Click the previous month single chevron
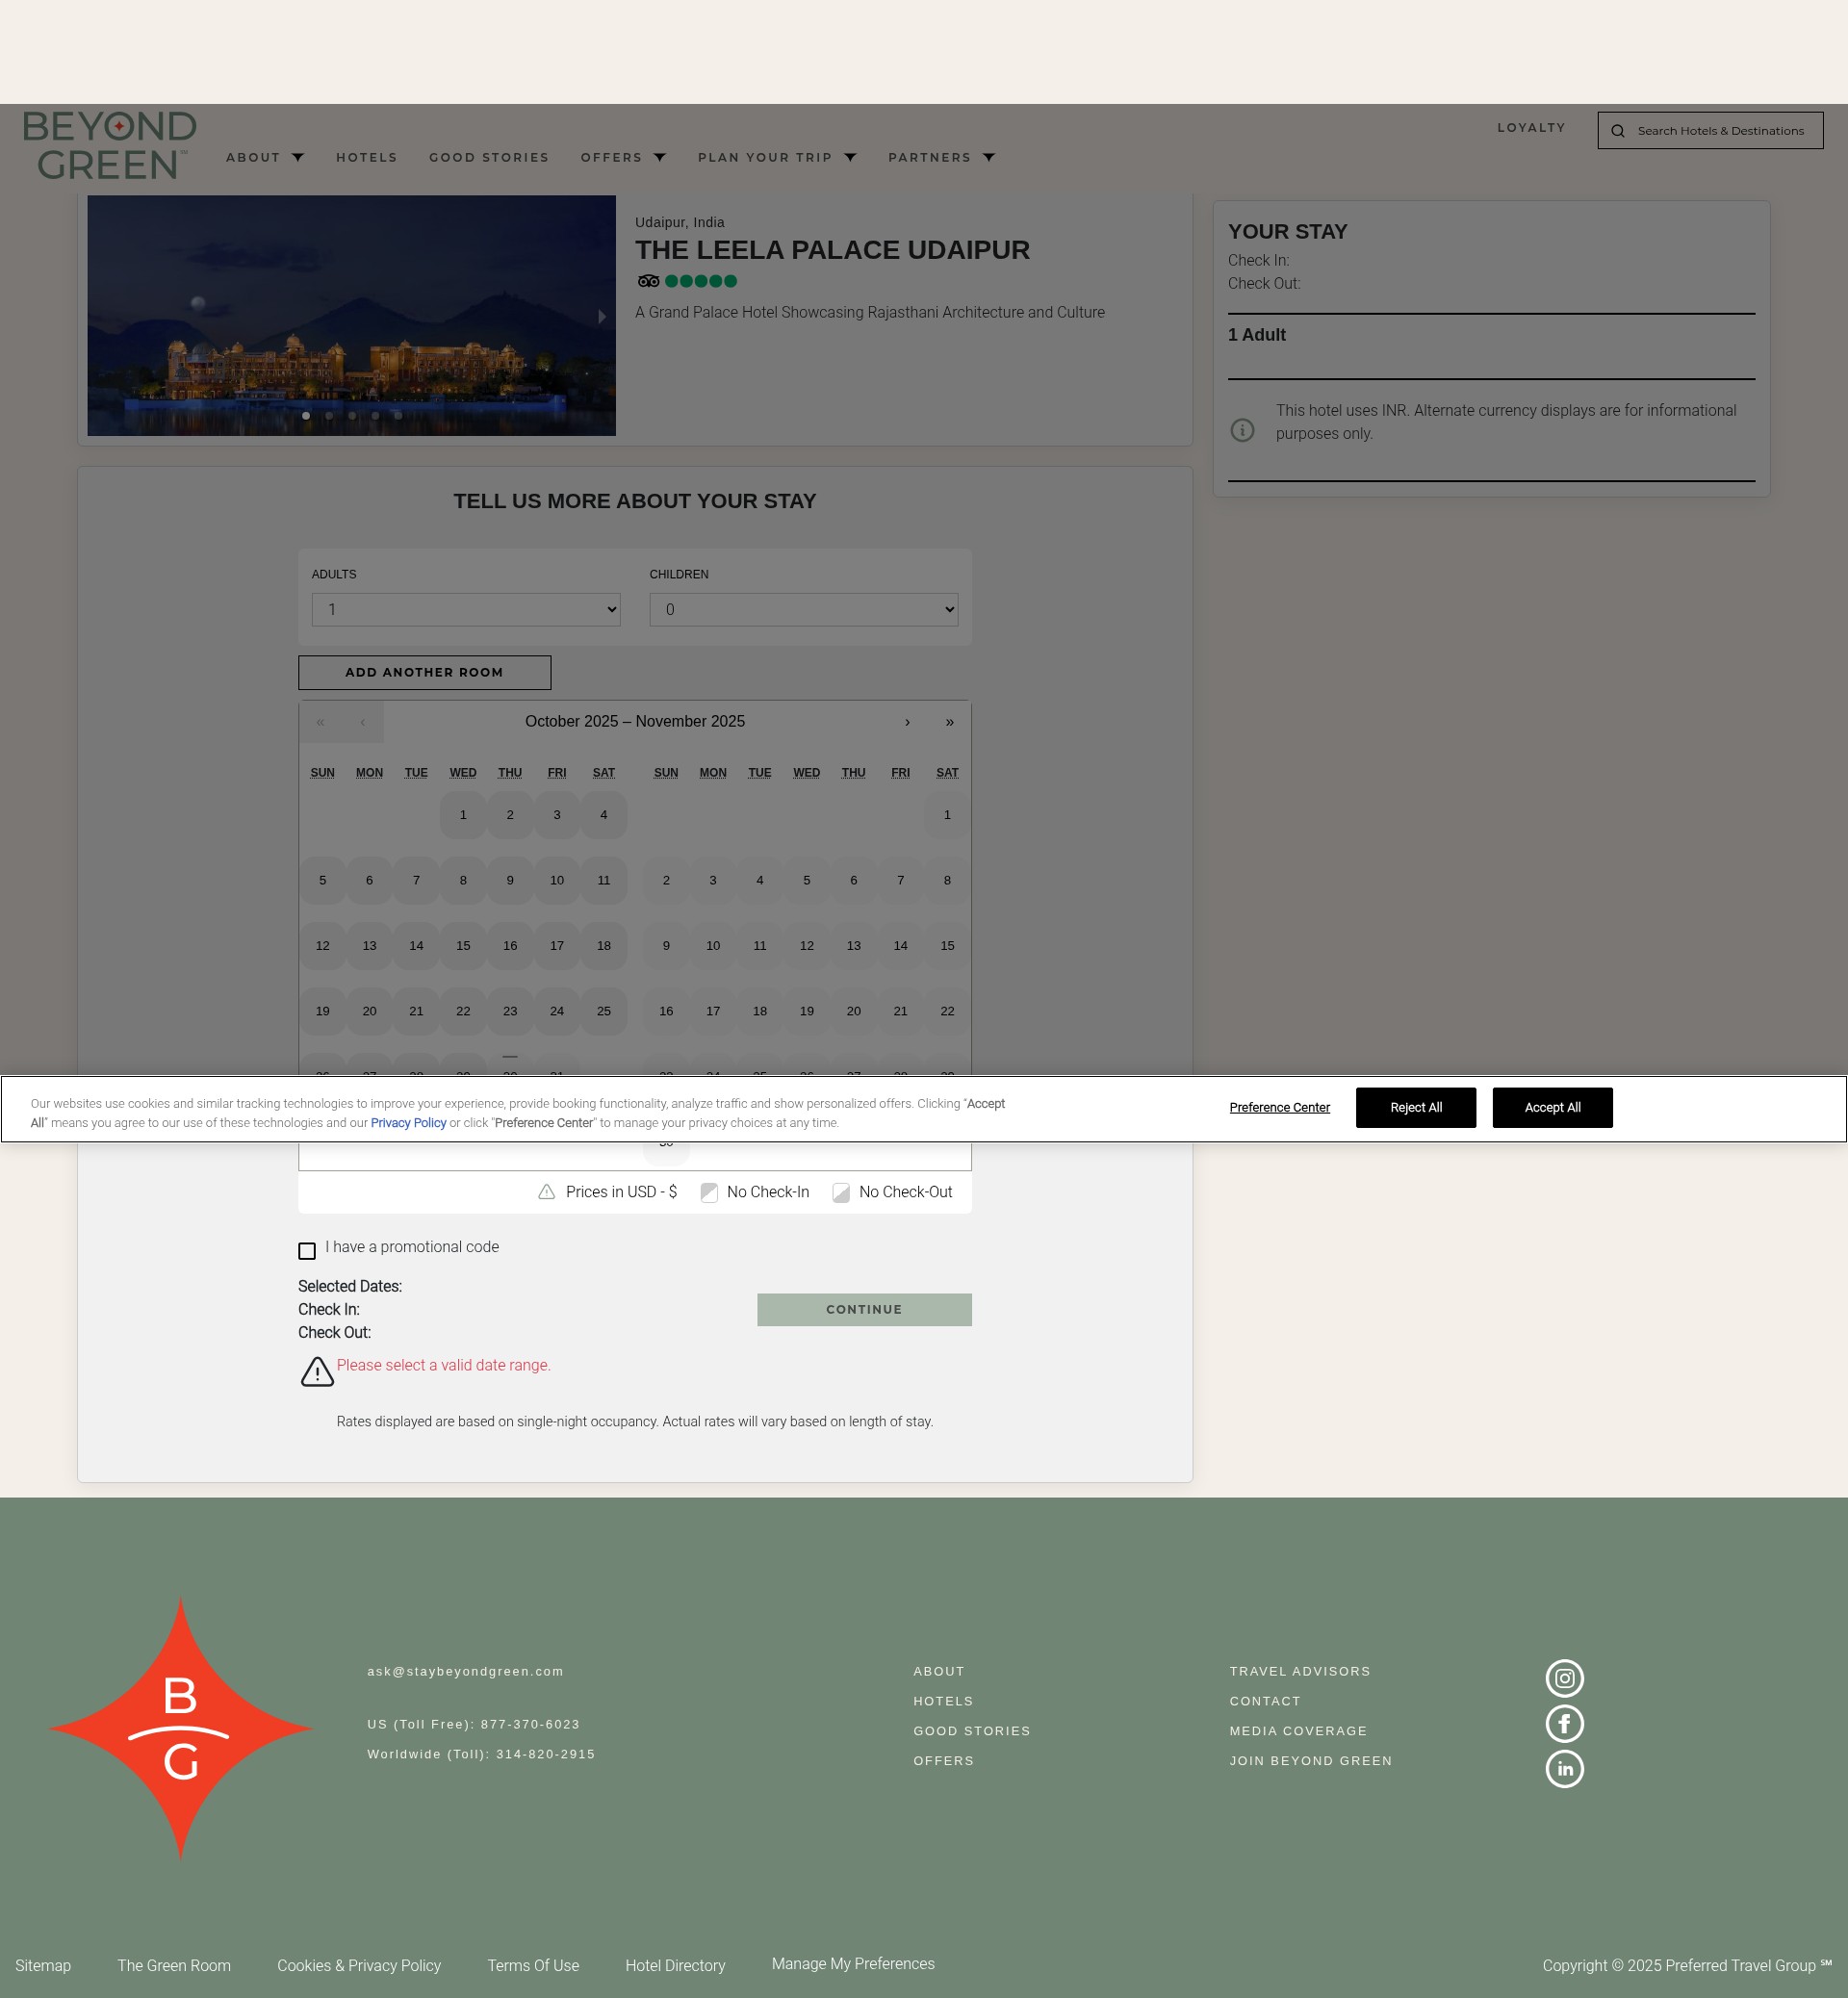The image size is (1848, 1998). coord(362,722)
